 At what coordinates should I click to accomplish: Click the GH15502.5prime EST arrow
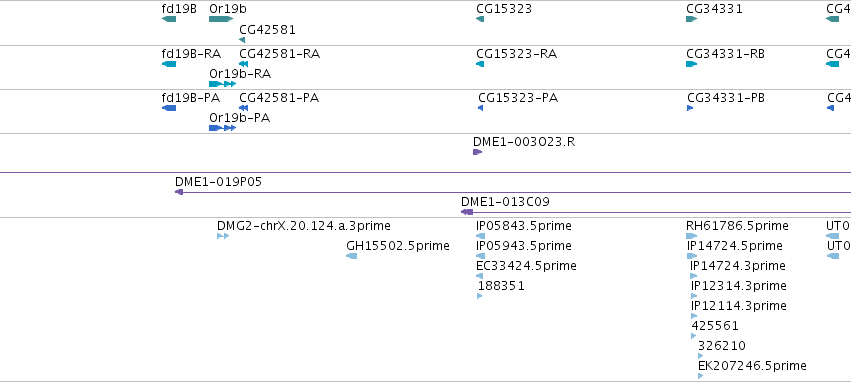click(352, 256)
